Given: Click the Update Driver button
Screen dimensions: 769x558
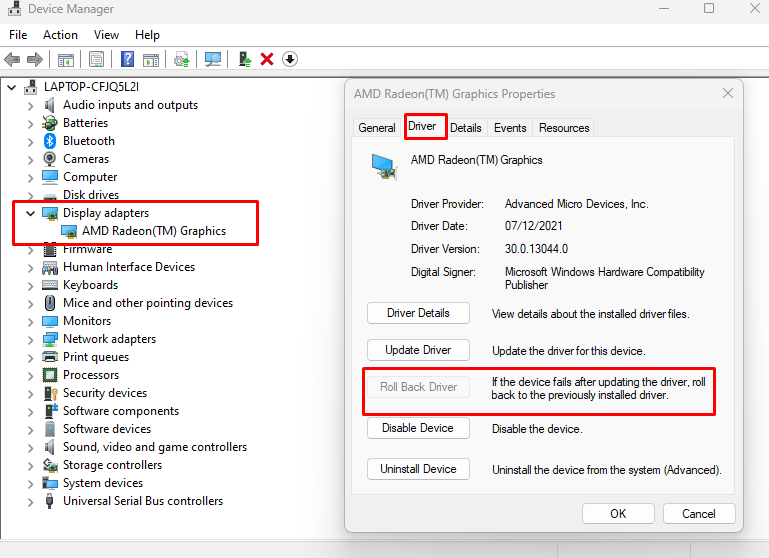Looking at the screenshot, I should tap(418, 350).
